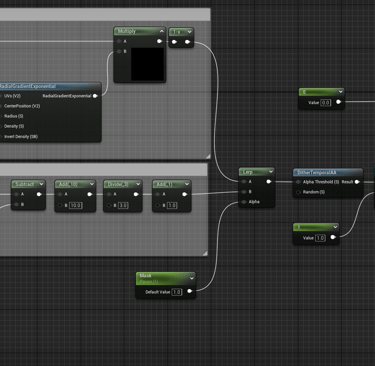Click the Lerp node's Alpha input pin
Screen dimensions: 375x366
point(244,202)
